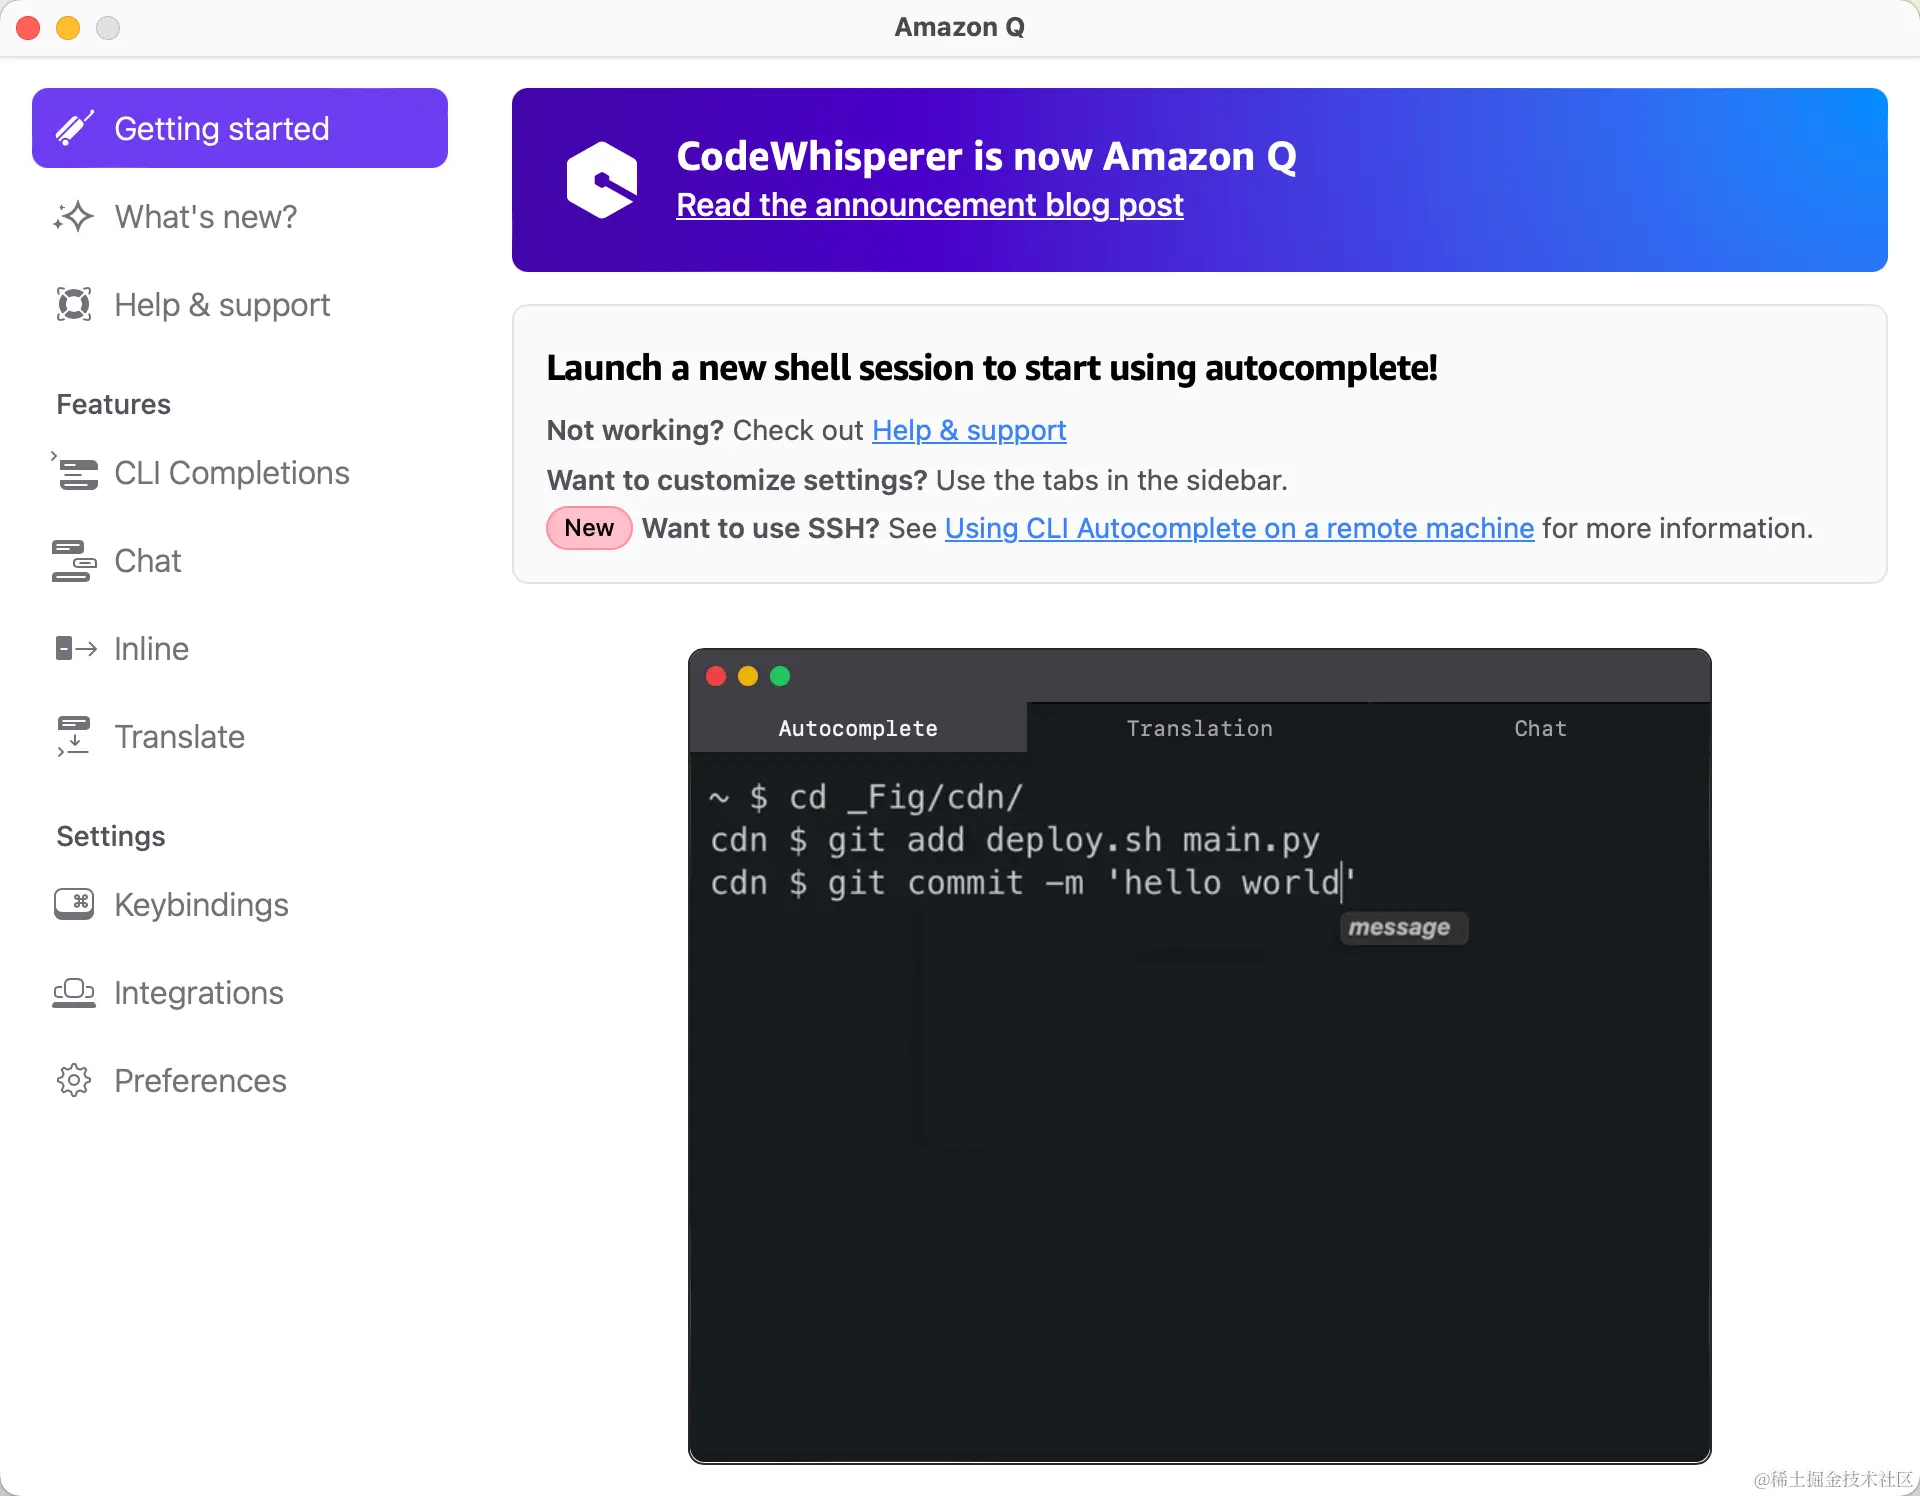Click the pink New badge

coord(589,528)
